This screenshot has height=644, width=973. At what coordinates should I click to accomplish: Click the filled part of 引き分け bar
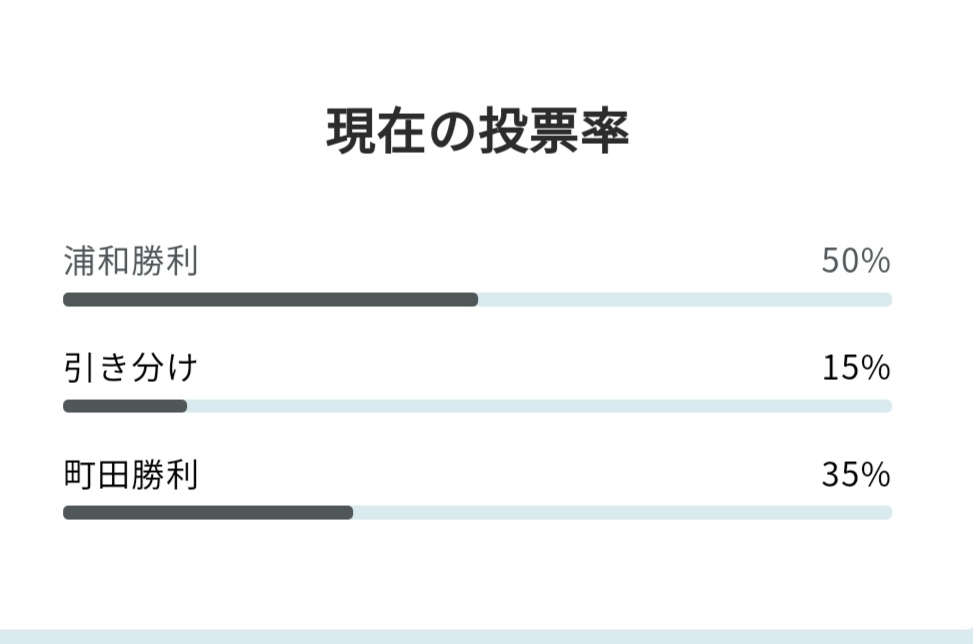tap(125, 406)
